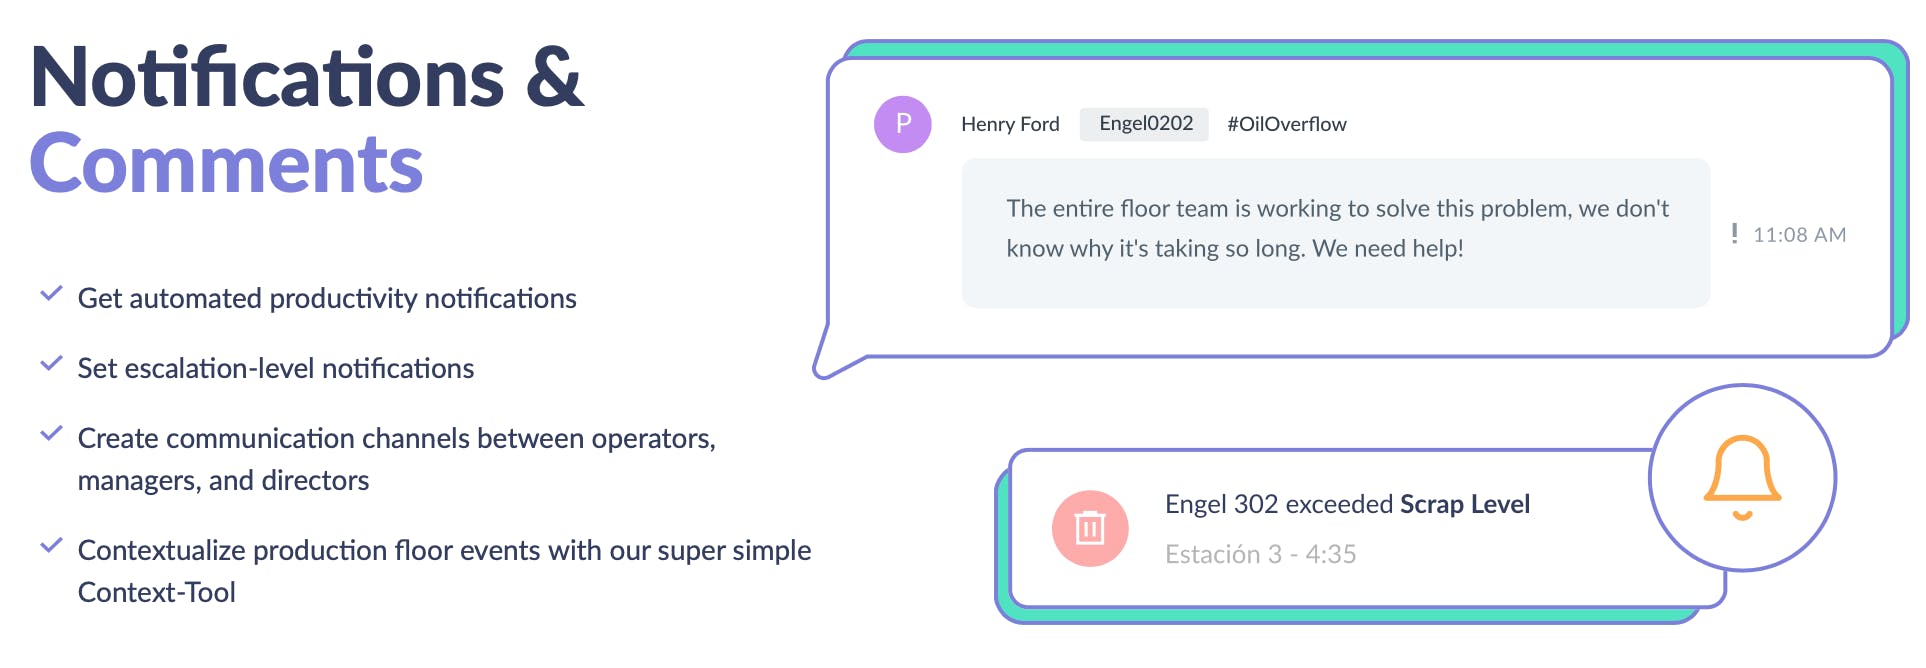Click checkmark beside communication channels item
The image size is (1926, 668).
click(x=51, y=434)
